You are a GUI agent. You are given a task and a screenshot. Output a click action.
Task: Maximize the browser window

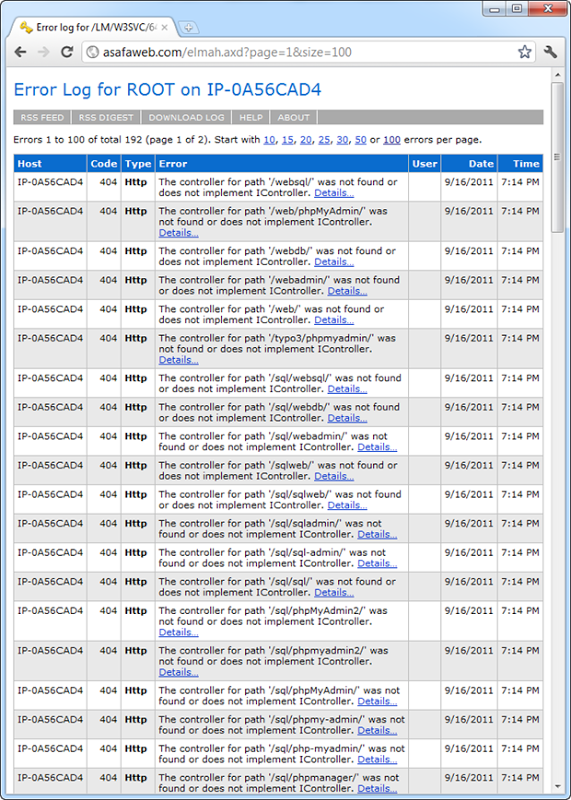pos(517,9)
